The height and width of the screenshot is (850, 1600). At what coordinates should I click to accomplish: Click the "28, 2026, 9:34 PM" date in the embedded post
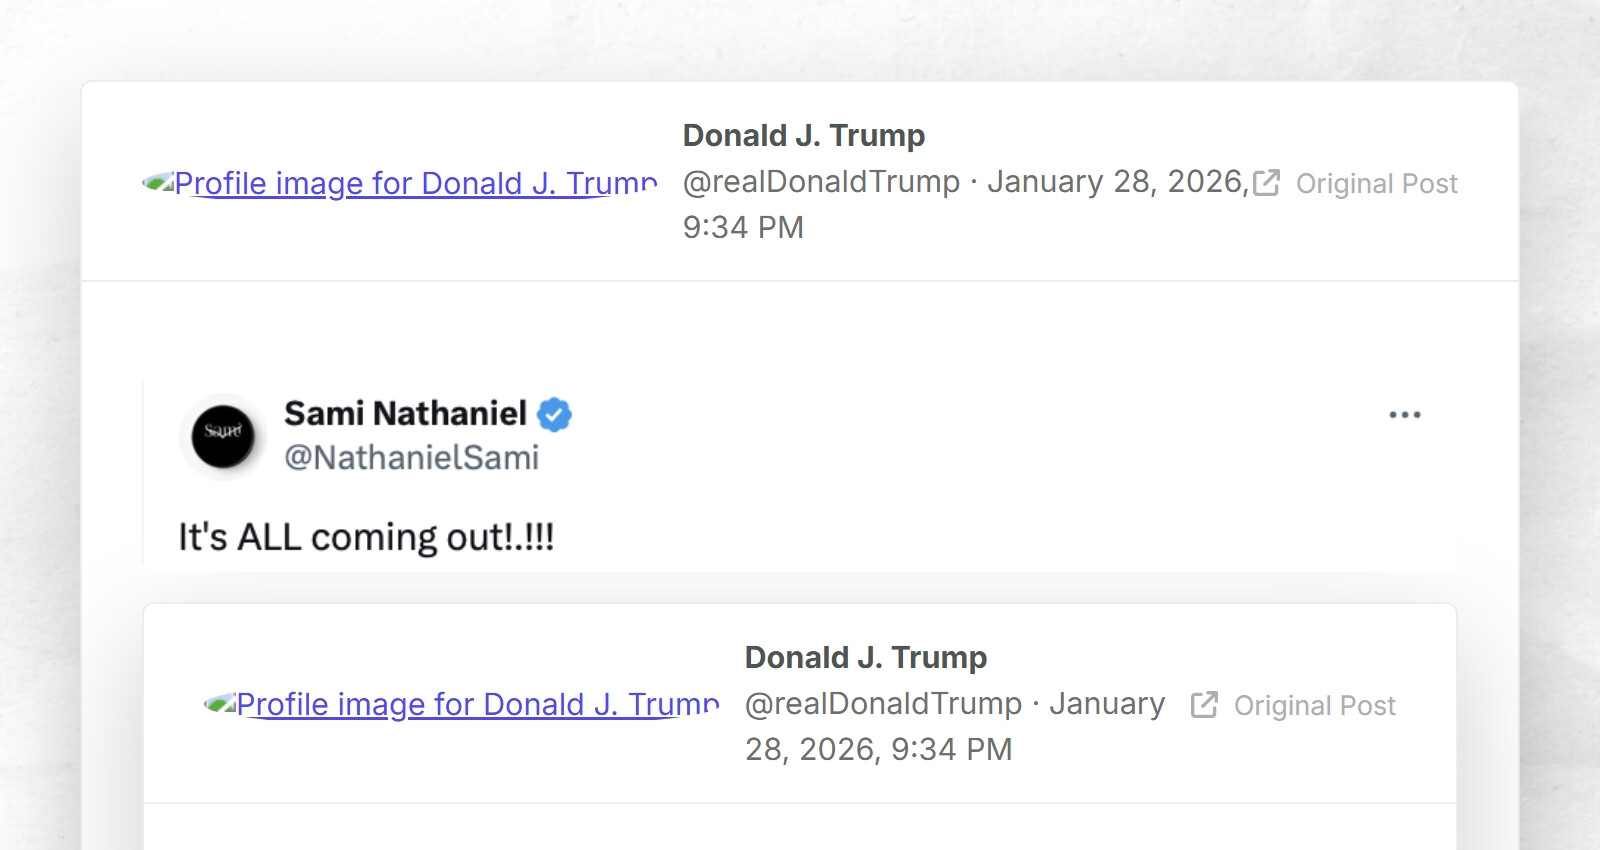click(x=878, y=750)
